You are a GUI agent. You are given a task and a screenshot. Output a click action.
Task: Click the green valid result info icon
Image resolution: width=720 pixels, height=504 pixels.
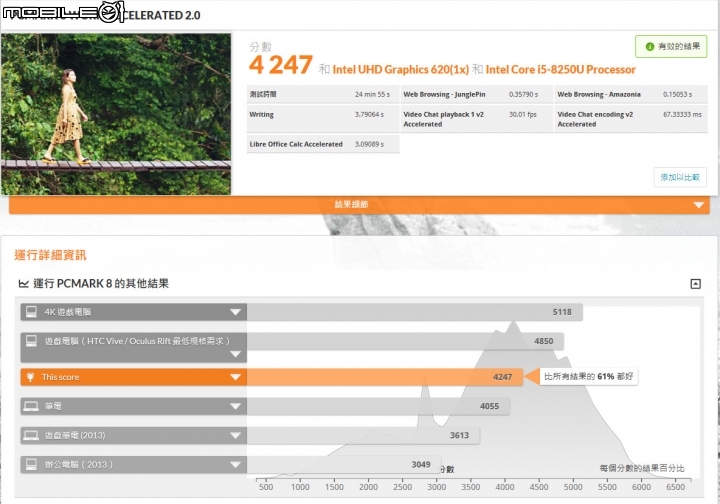[x=649, y=46]
